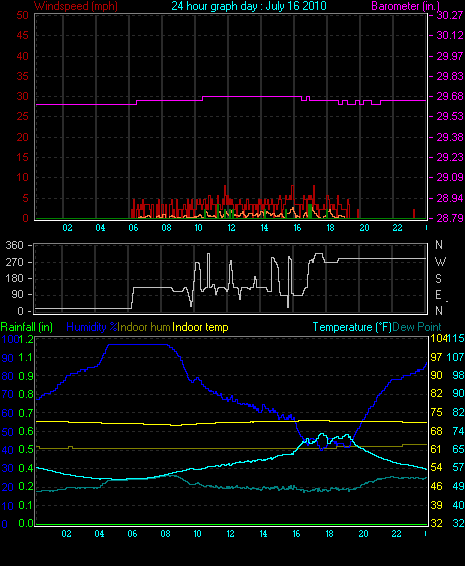Image resolution: width=465 pixels, height=566 pixels.
Task: Click the yellow 104 indoor temp value
Action: point(438,339)
